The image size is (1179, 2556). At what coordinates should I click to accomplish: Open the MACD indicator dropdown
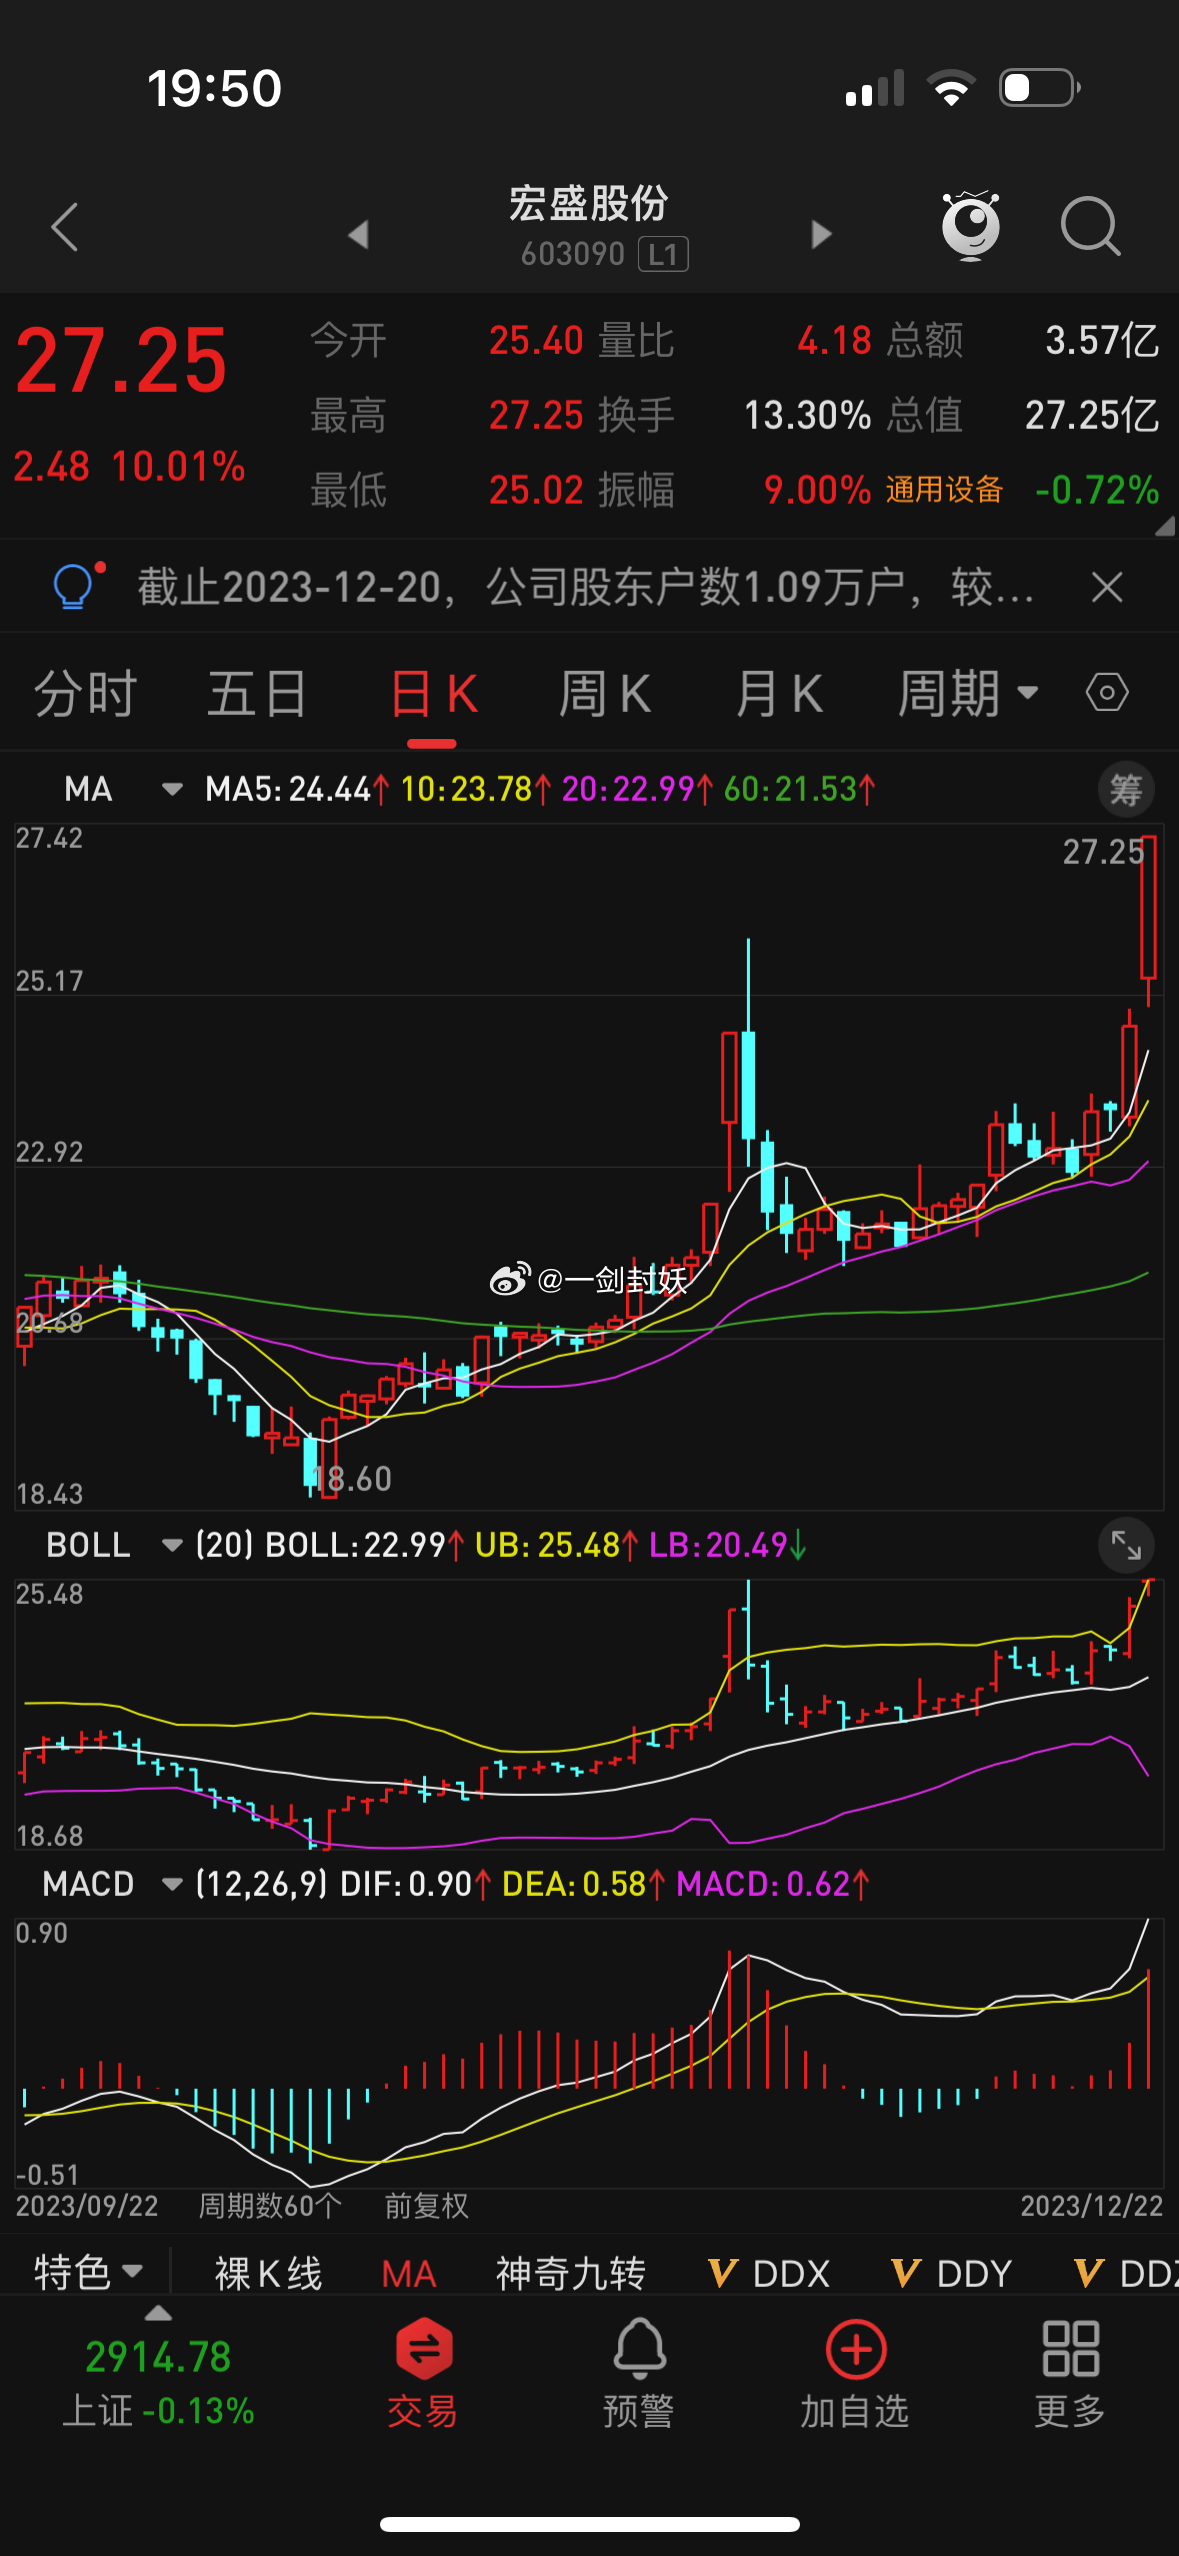coord(171,1885)
